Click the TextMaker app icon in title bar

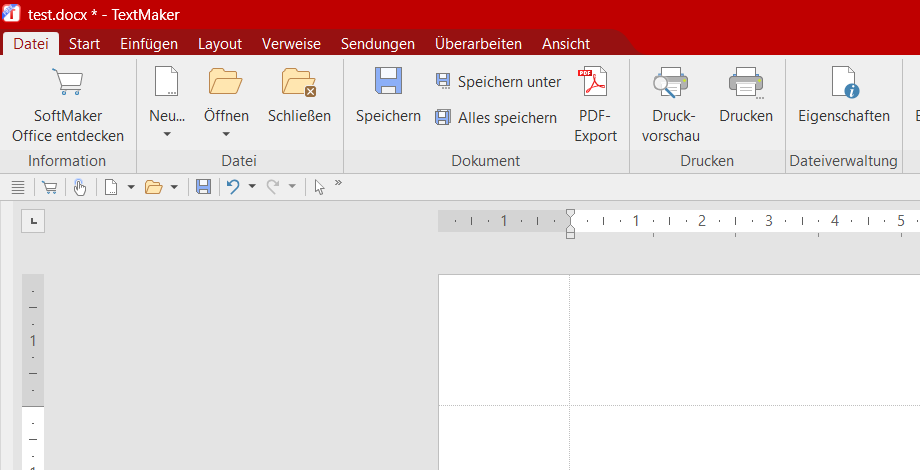[11, 13]
